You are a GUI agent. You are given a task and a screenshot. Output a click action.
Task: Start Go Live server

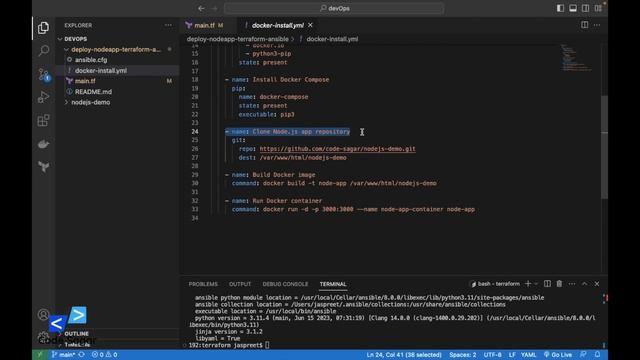558,355
